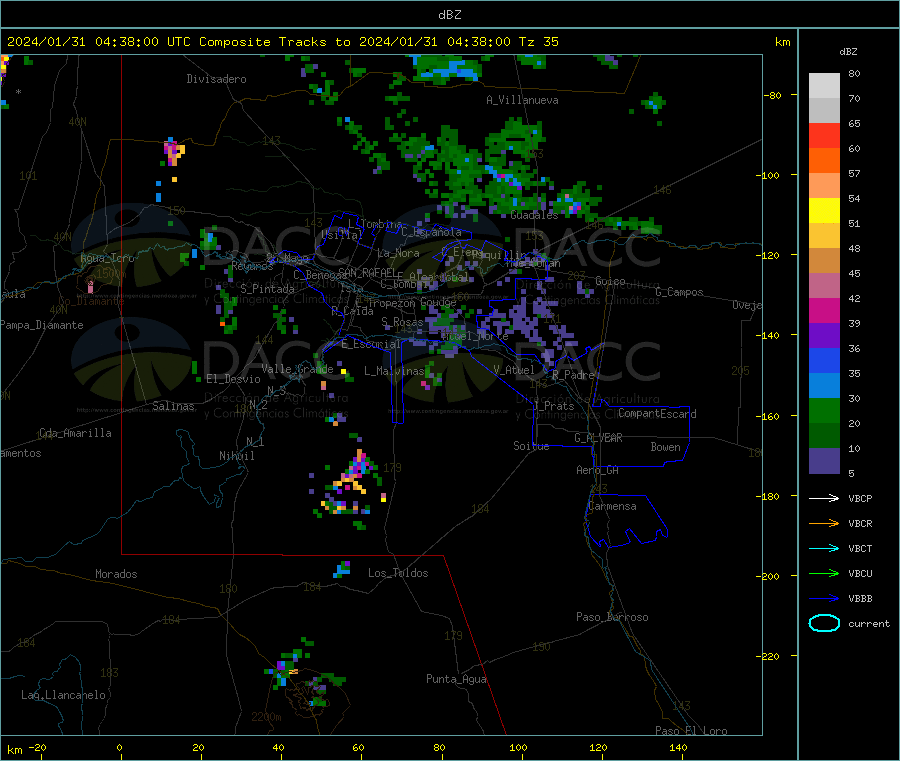Click the white VBCP arrow legend icon
Screen dimensions: 900x761
pyautogui.click(x=824, y=498)
